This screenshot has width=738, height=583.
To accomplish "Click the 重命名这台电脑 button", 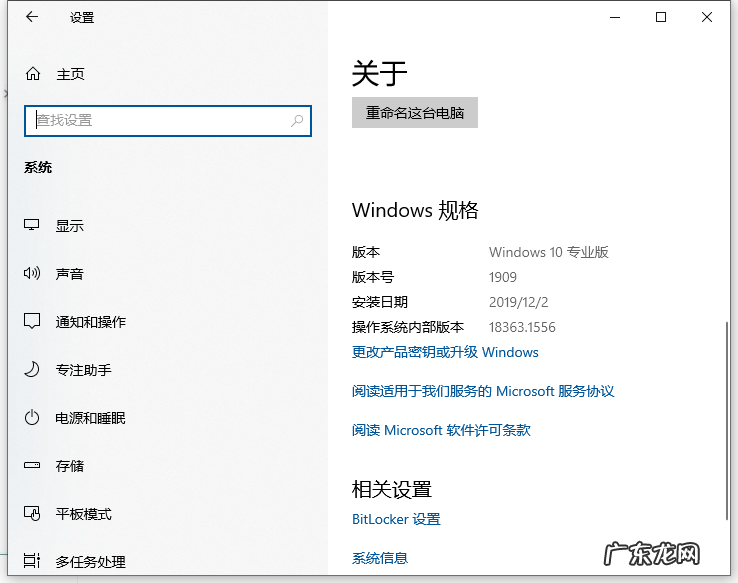I will click(415, 112).
